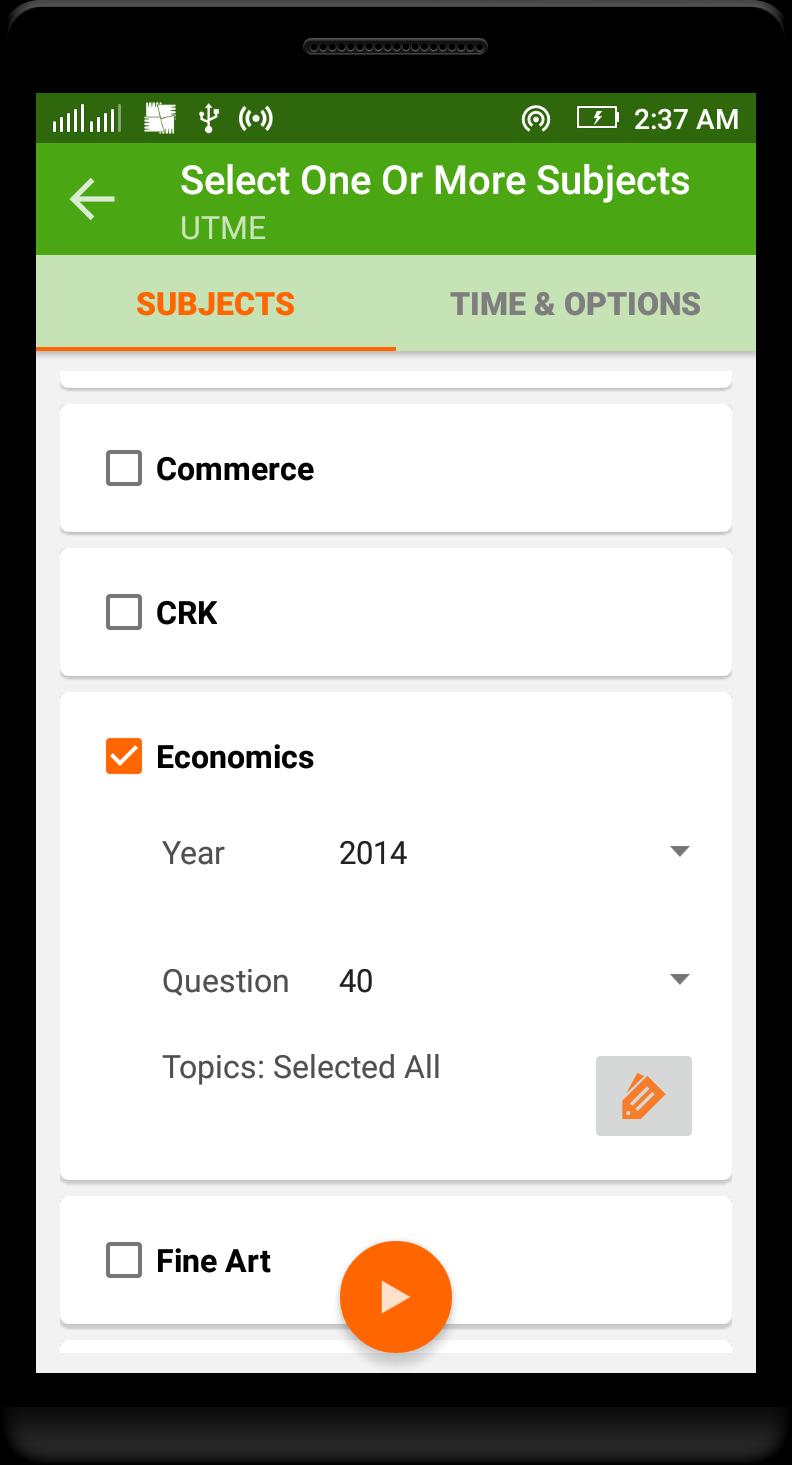The image size is (792, 1465).
Task: Tap the Topics: Selected All text
Action: (301, 1067)
